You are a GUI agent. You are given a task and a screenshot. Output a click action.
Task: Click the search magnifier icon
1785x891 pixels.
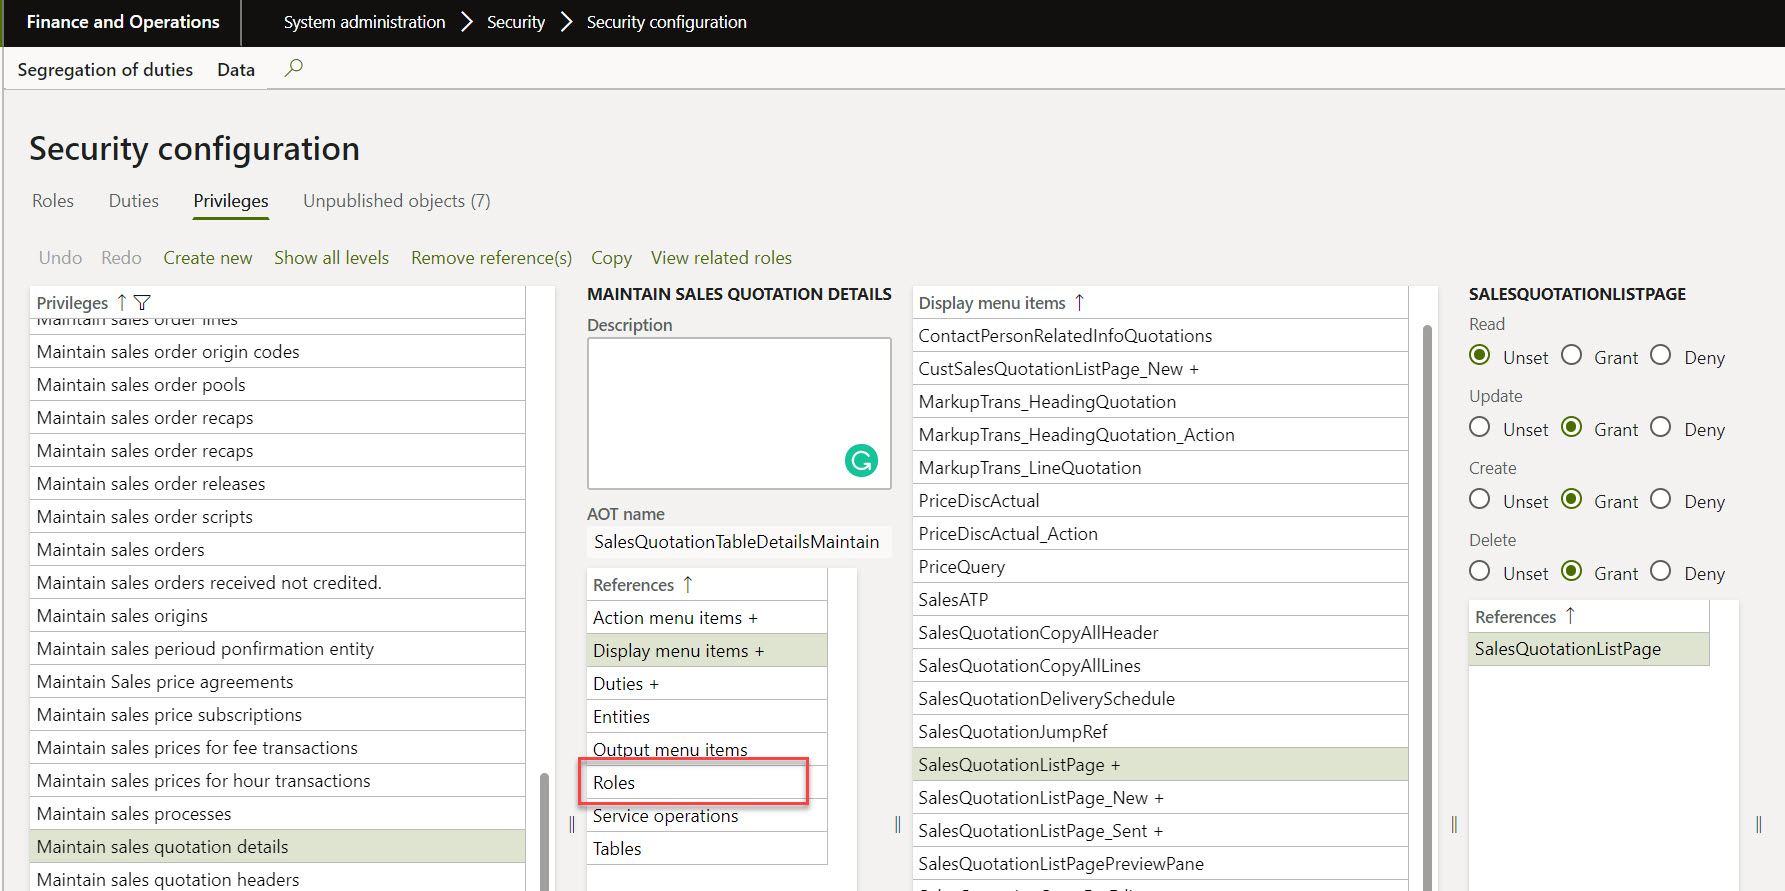coord(293,68)
